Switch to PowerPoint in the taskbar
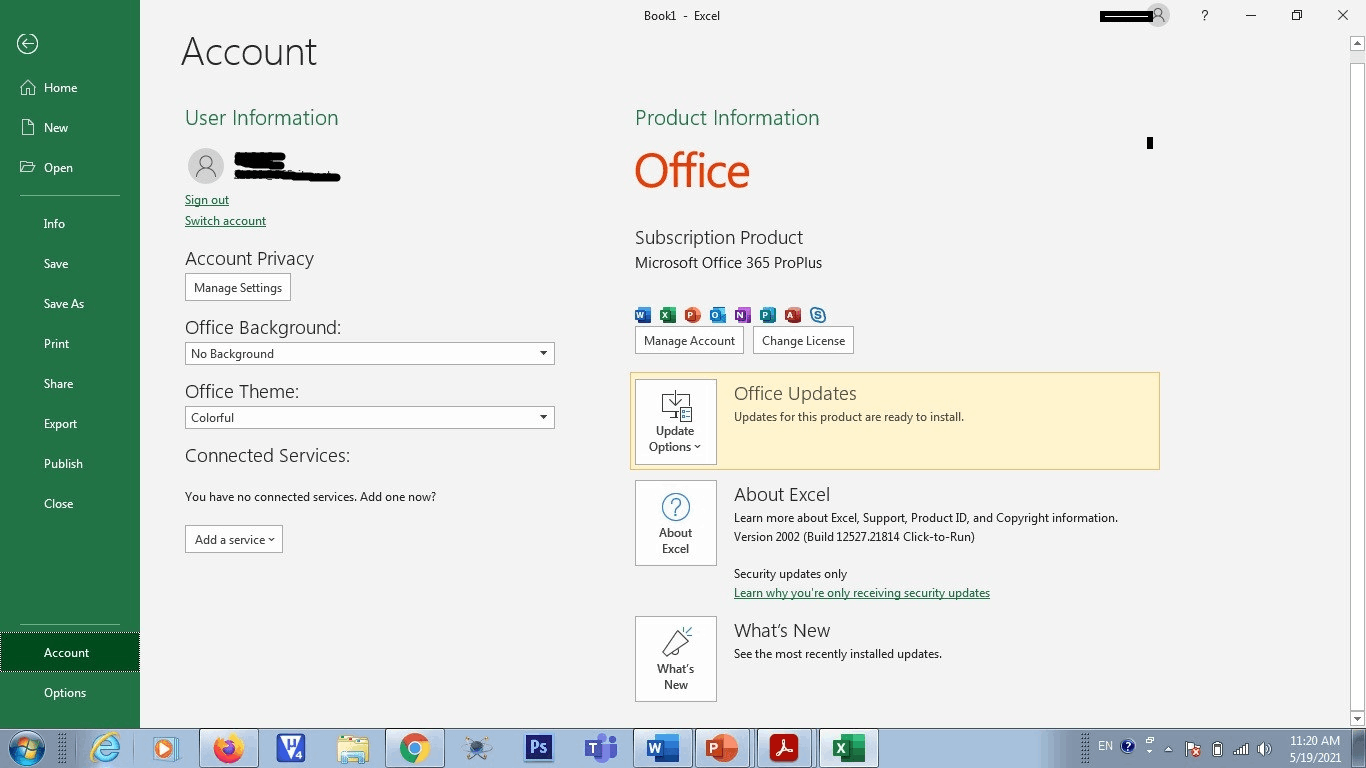The height and width of the screenshot is (768, 1366). click(x=724, y=748)
